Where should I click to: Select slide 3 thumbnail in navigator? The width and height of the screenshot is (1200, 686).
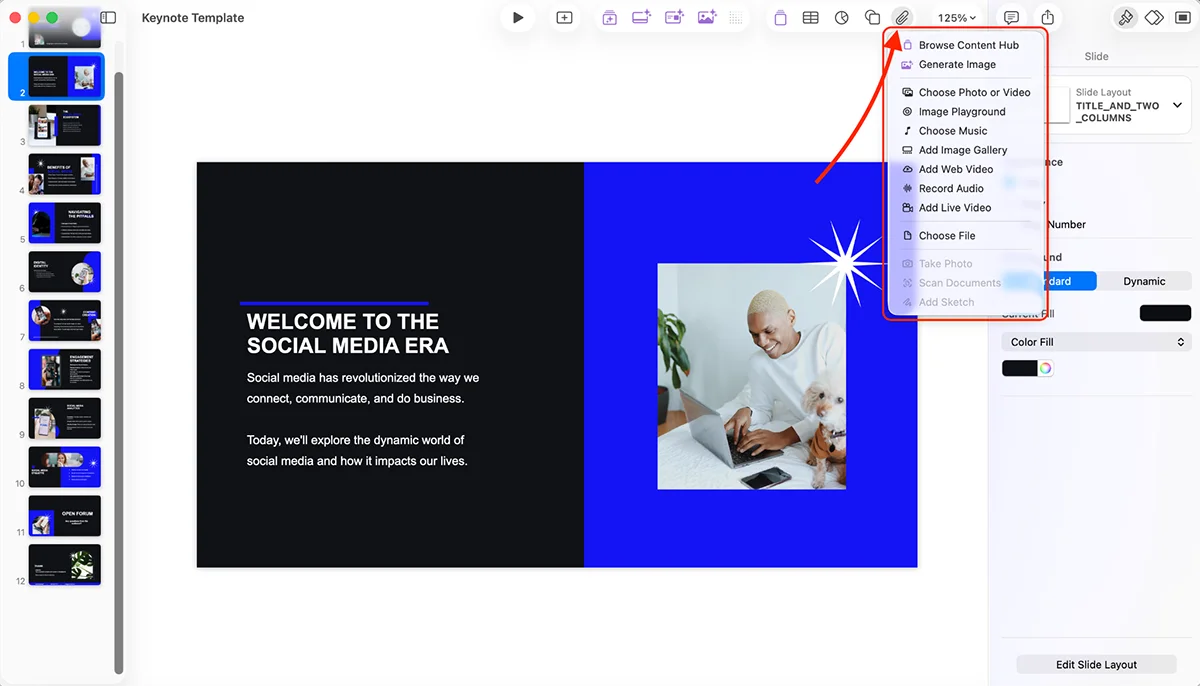(x=65, y=126)
